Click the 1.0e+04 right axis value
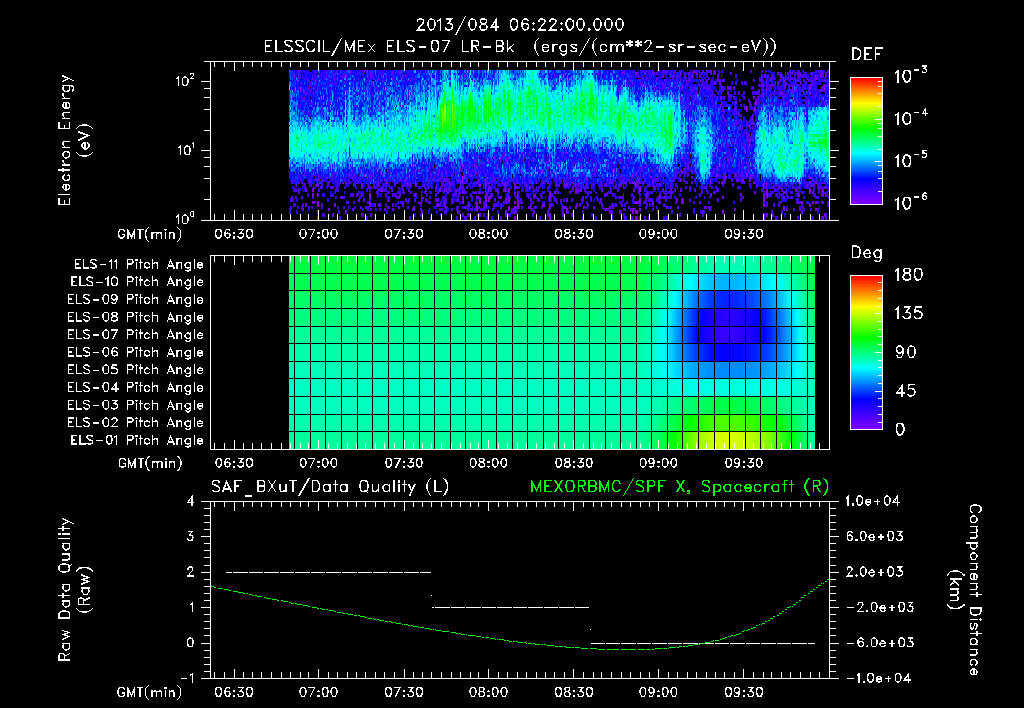1024x708 pixels. click(x=872, y=501)
